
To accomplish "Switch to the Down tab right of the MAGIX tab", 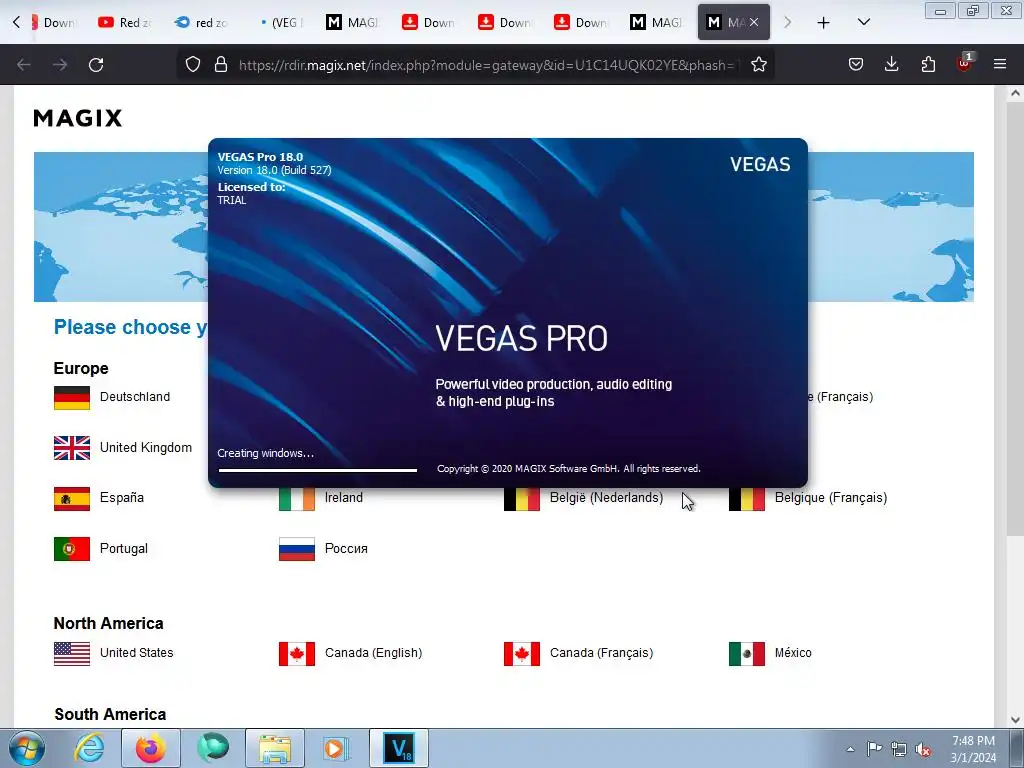I will coord(428,22).
